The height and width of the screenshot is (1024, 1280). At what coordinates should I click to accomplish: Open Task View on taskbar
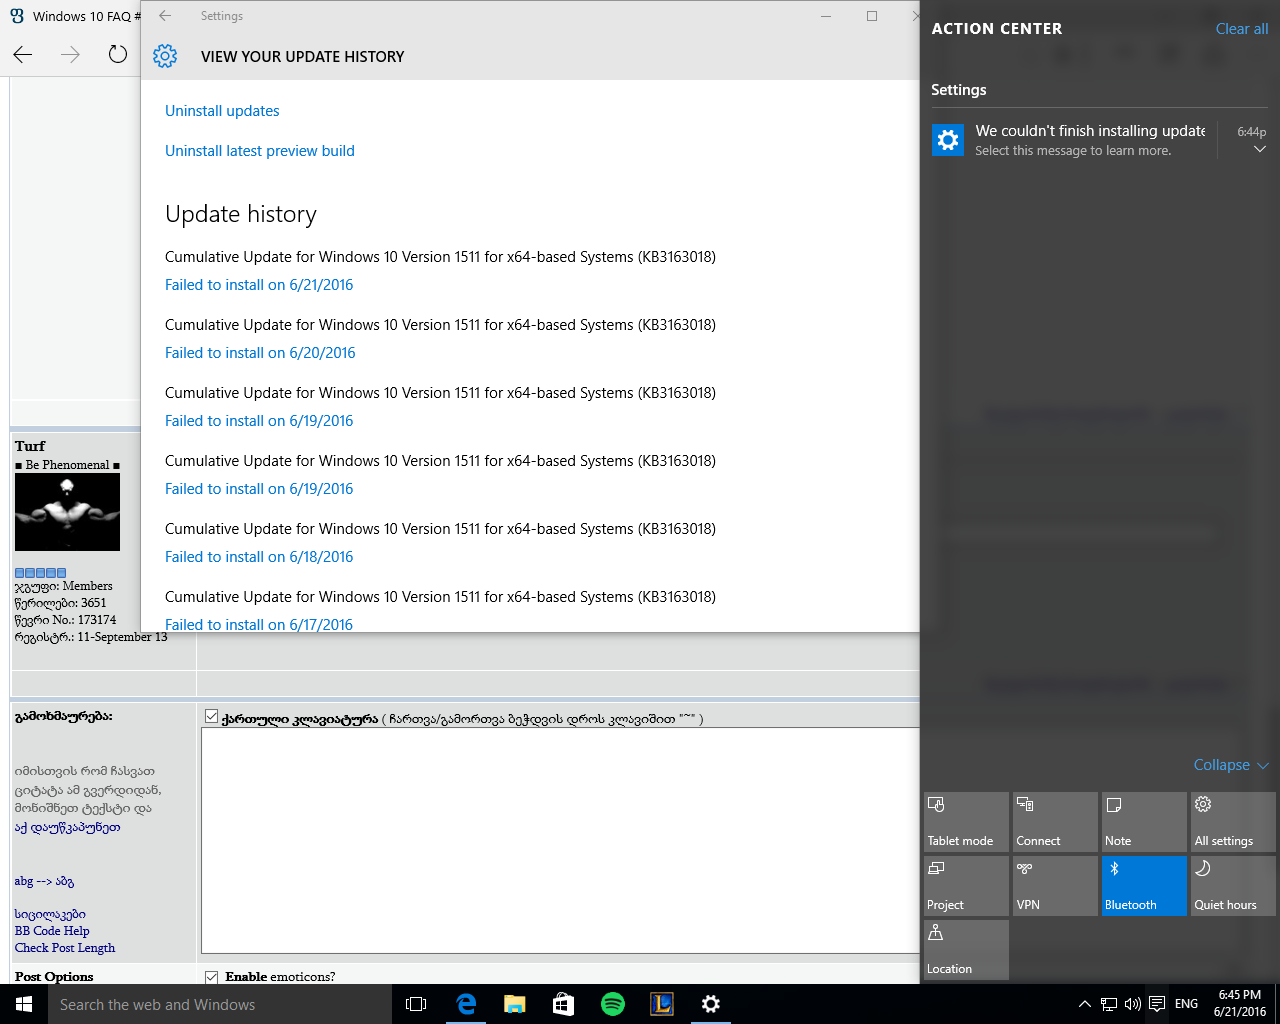(x=416, y=1004)
